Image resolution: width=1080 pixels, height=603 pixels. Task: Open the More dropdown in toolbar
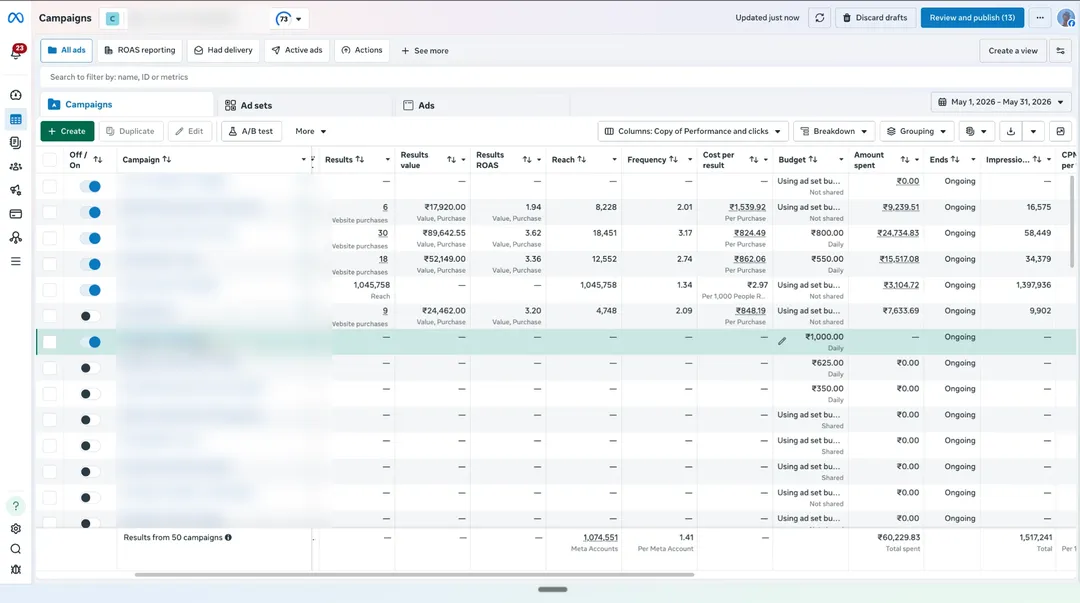[311, 131]
